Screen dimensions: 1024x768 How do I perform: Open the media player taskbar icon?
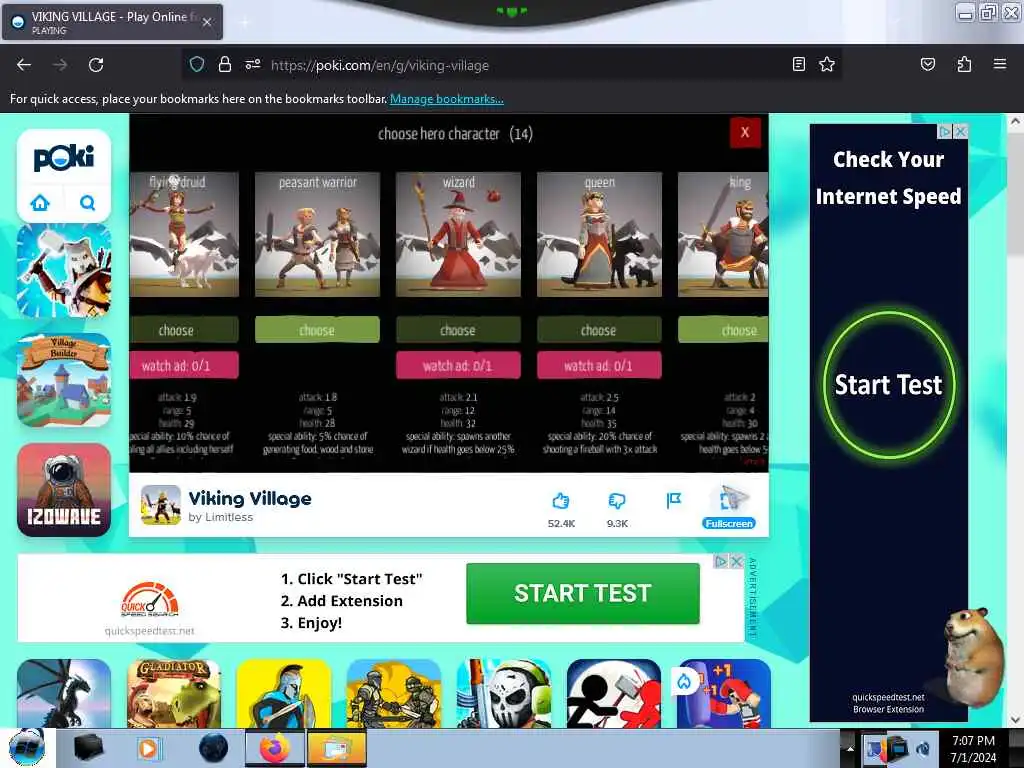[148, 748]
